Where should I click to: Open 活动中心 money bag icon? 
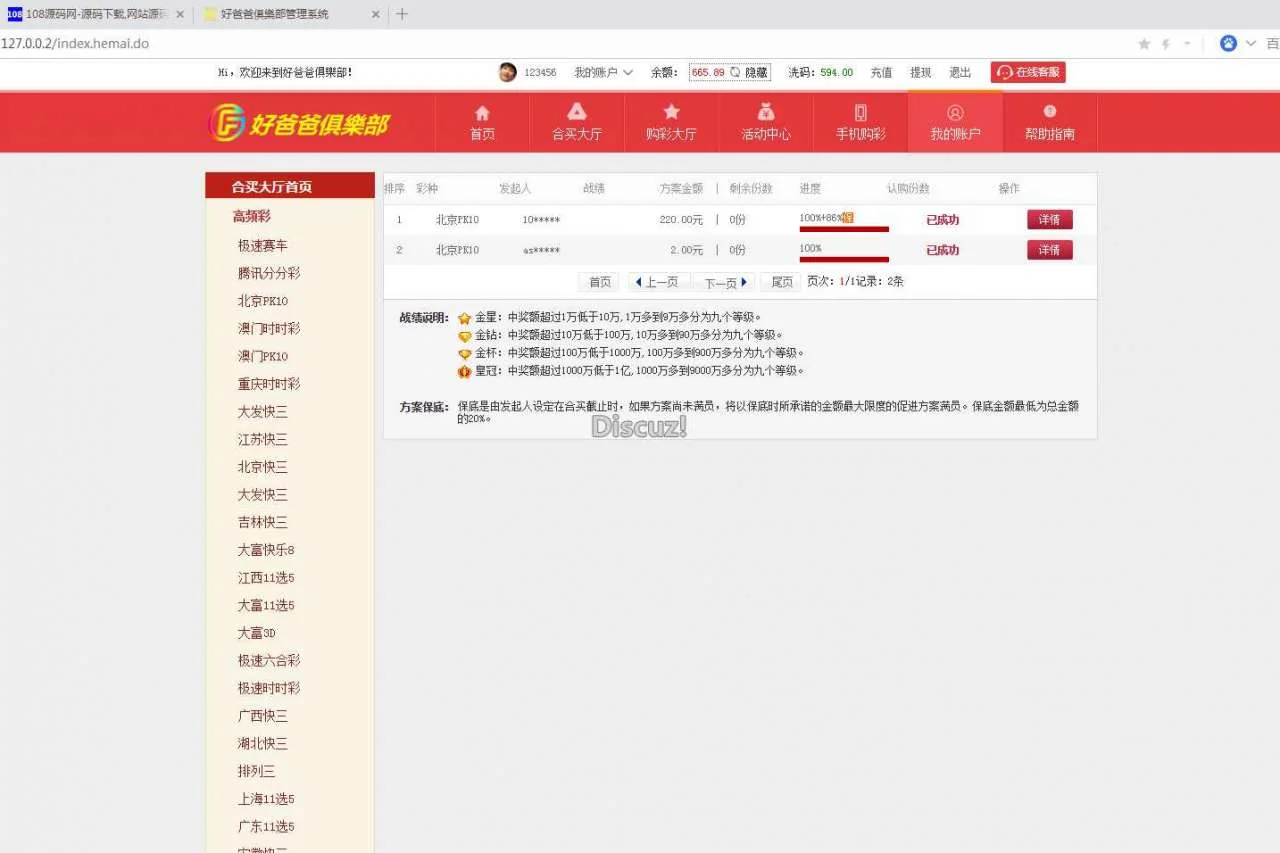click(765, 113)
